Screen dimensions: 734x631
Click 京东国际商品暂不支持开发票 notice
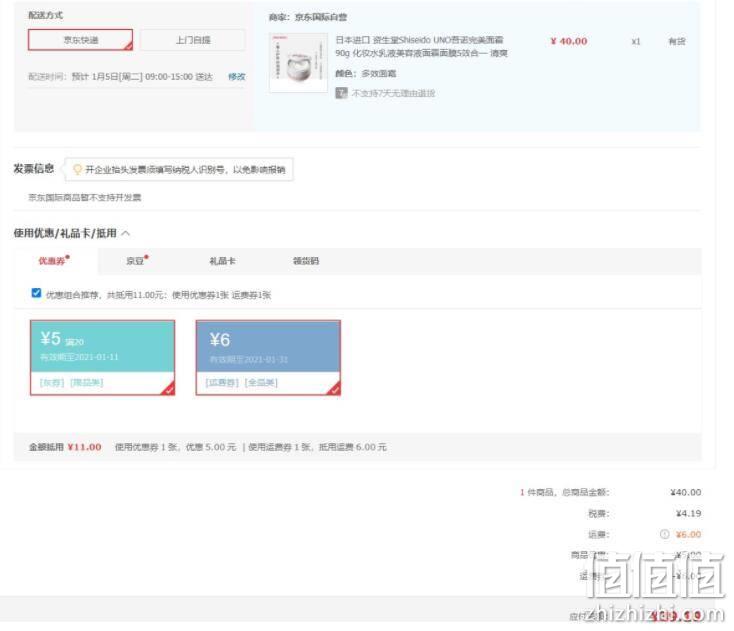pos(85,198)
